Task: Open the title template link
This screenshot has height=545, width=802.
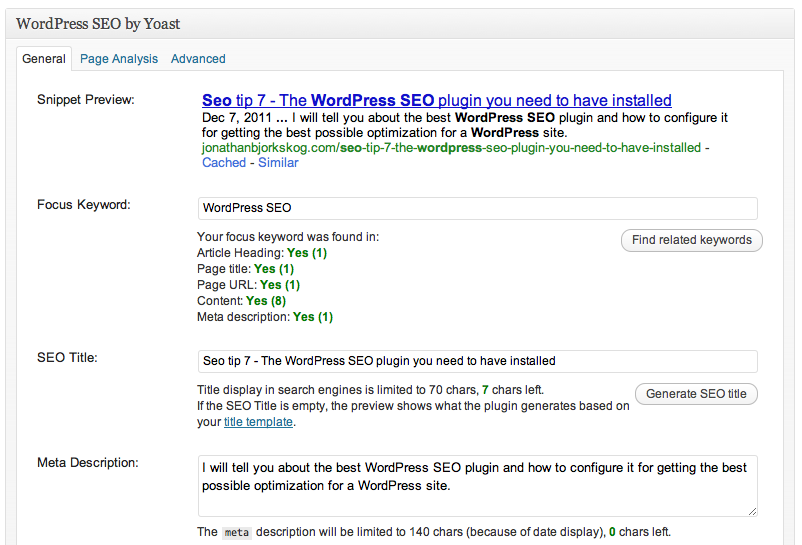Action: point(258,422)
